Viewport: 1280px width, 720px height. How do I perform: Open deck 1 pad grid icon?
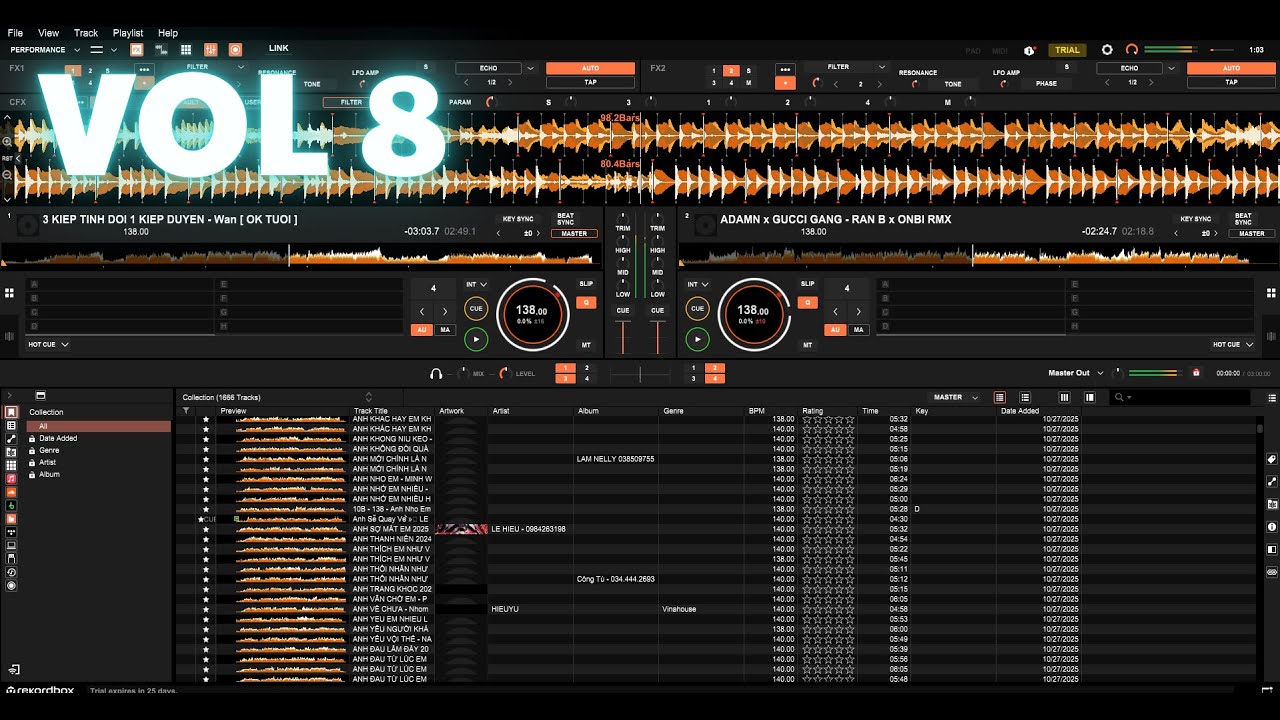[9, 293]
